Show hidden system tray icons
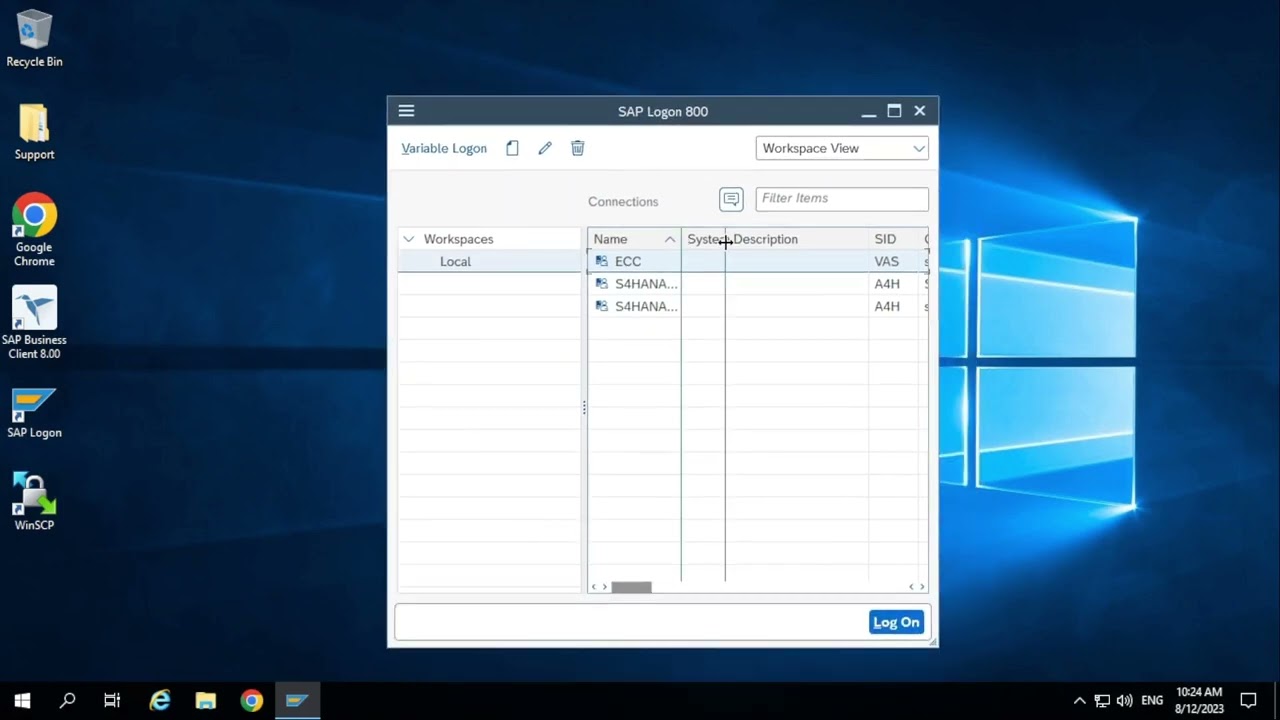The image size is (1280, 720). pos(1079,701)
